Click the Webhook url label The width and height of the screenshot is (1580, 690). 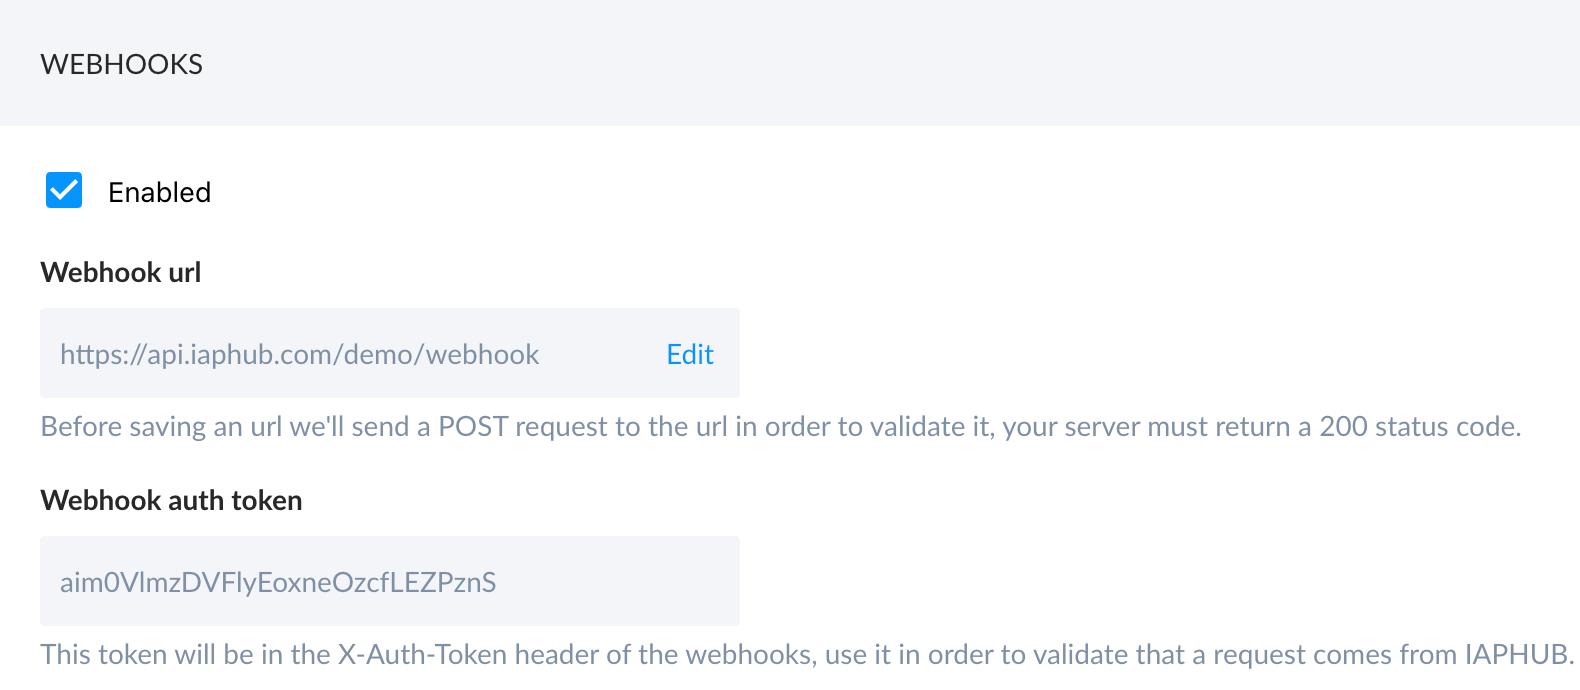[121, 272]
